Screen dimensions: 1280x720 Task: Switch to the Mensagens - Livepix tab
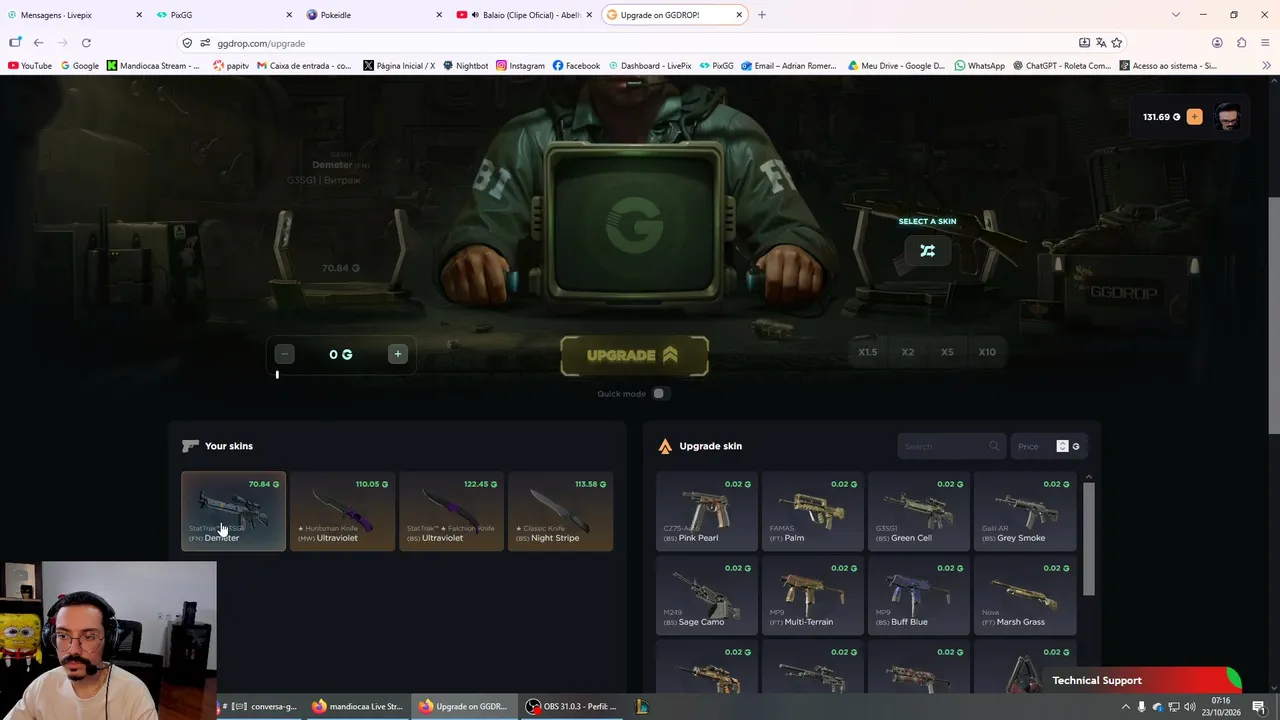75,15
